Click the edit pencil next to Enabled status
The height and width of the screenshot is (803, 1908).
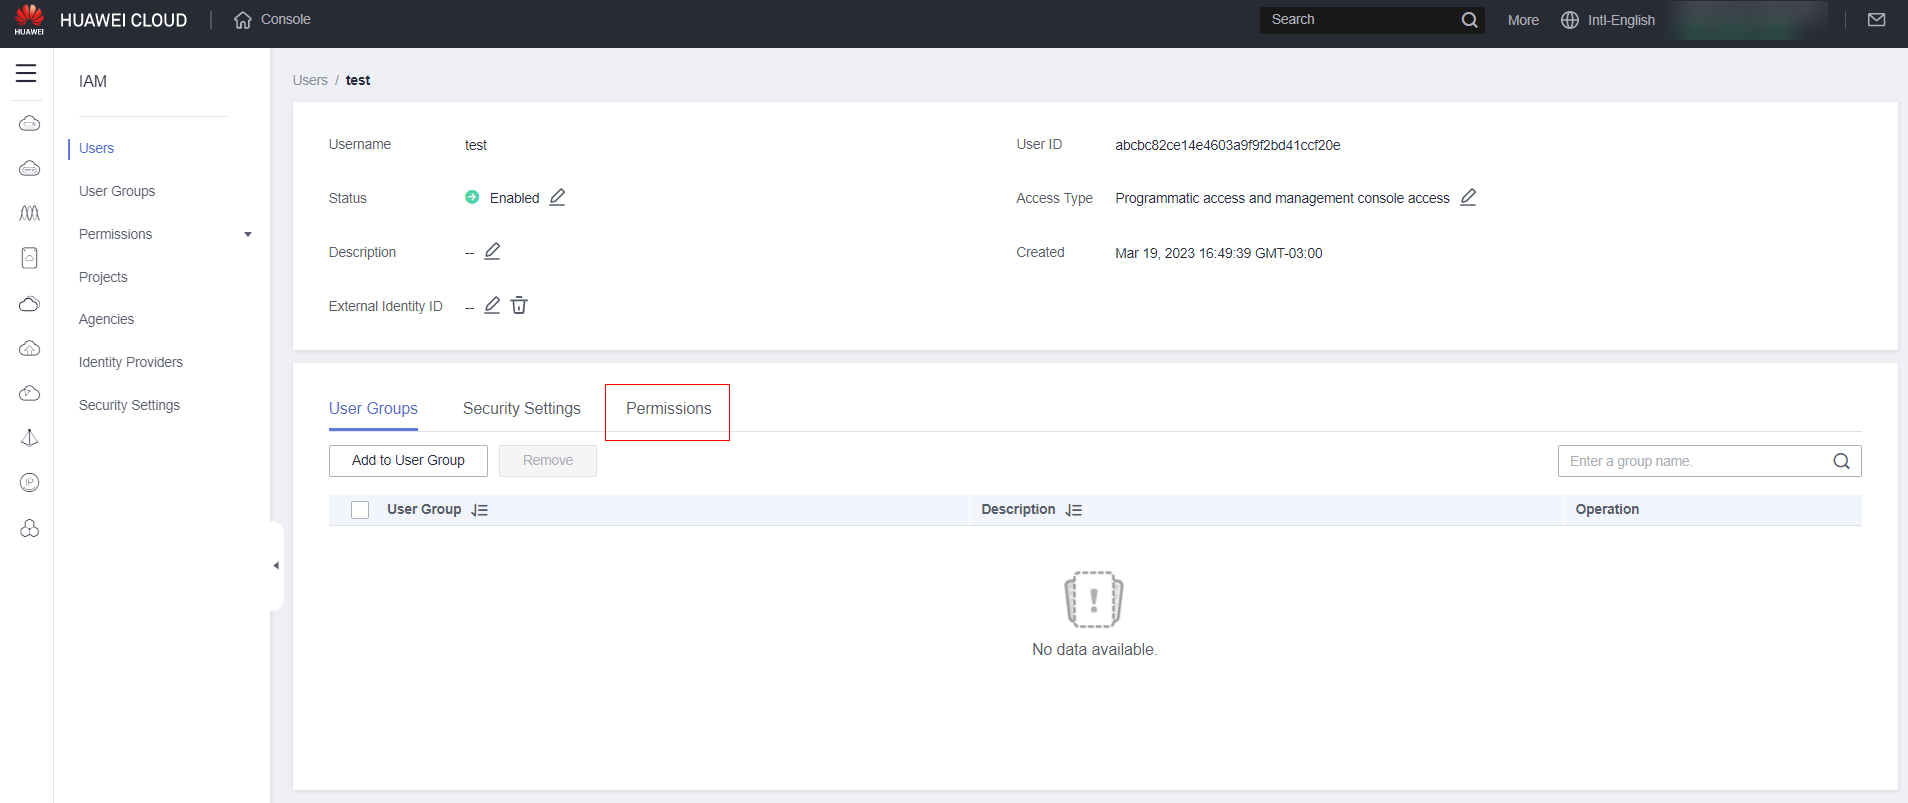point(557,198)
